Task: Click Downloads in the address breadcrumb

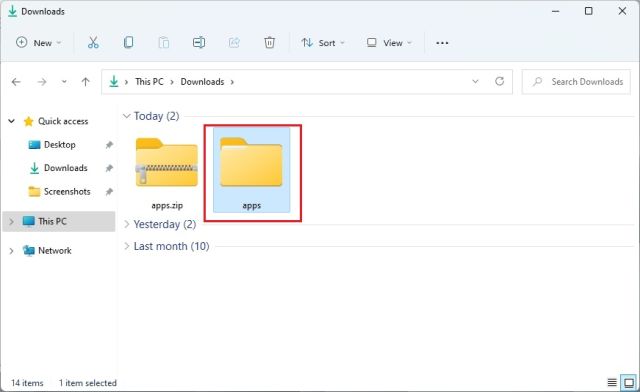Action: [202, 82]
